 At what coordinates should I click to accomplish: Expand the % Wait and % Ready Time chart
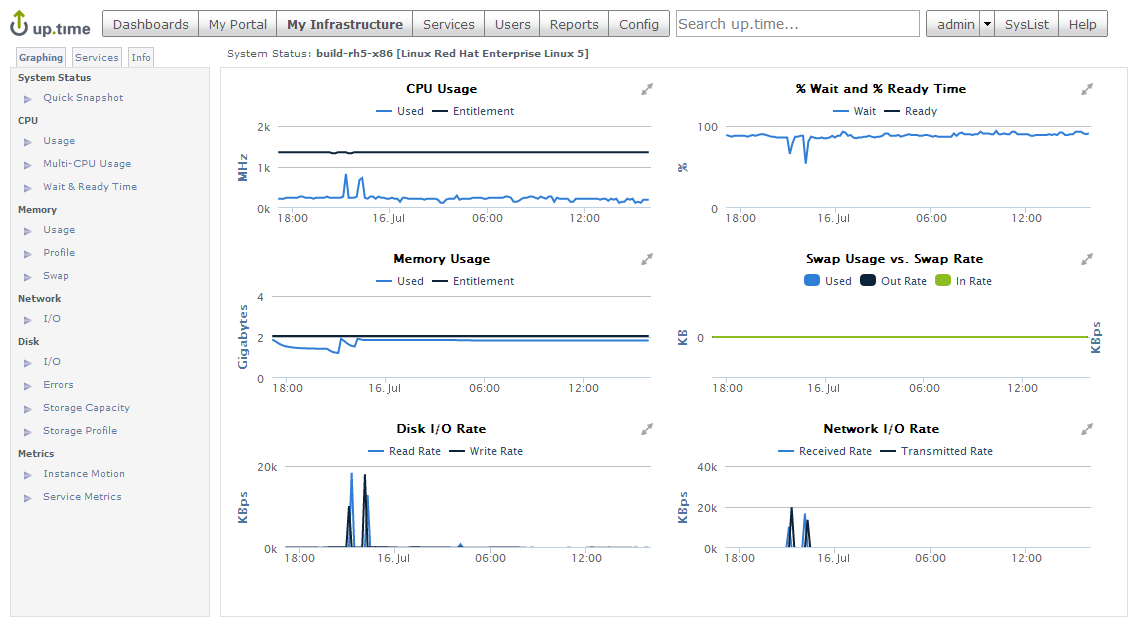click(1087, 89)
